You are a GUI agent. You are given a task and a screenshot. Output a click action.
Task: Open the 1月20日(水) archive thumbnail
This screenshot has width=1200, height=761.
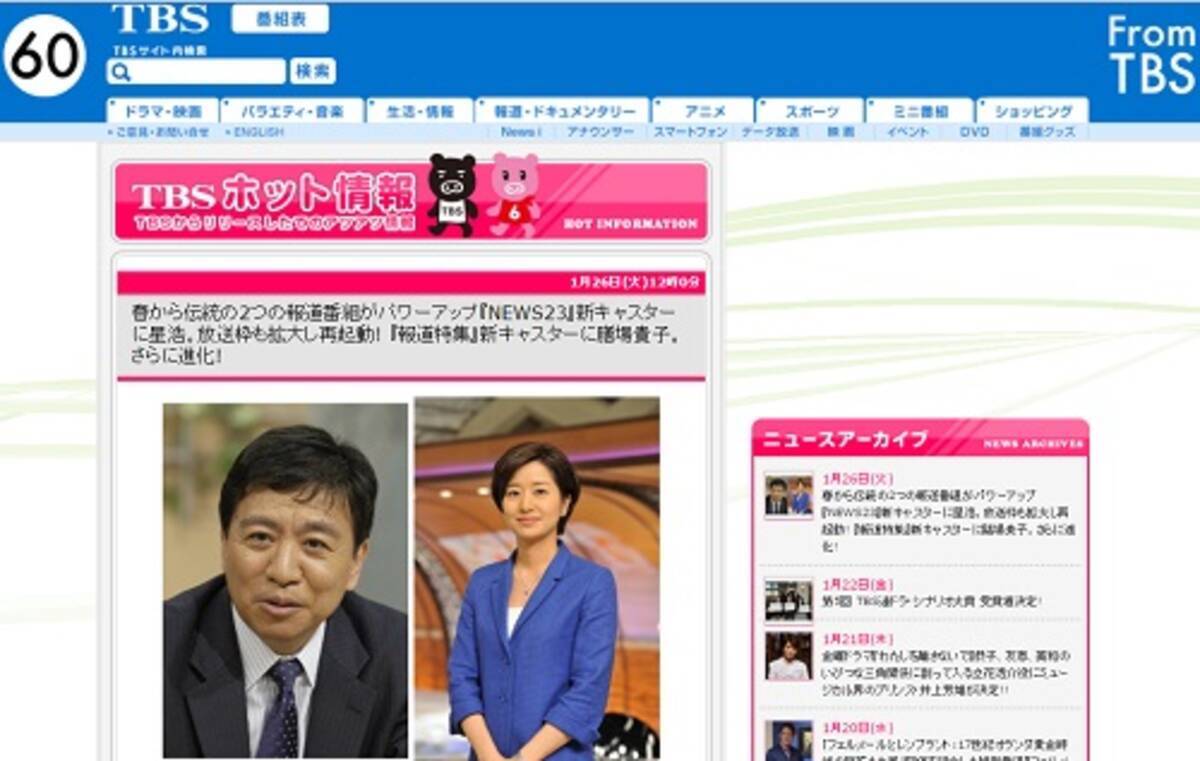[x=789, y=741]
